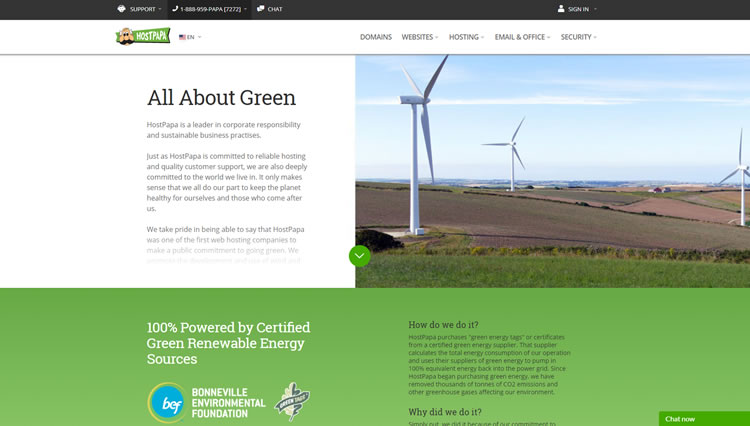Click the All About Green heading
The width and height of the screenshot is (750, 426).
(x=221, y=98)
